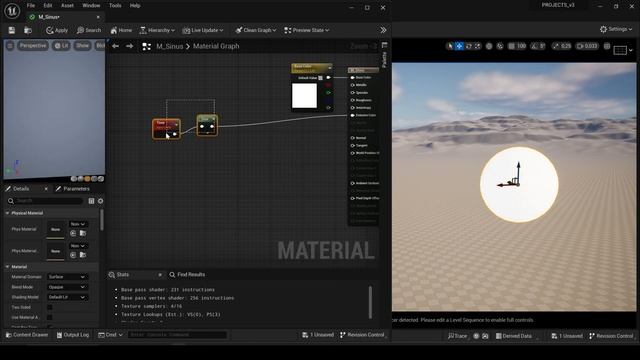Screen dimensions: 640x360
Task: Open the Shading Model Default Lit dropdown
Action: (x=67, y=297)
